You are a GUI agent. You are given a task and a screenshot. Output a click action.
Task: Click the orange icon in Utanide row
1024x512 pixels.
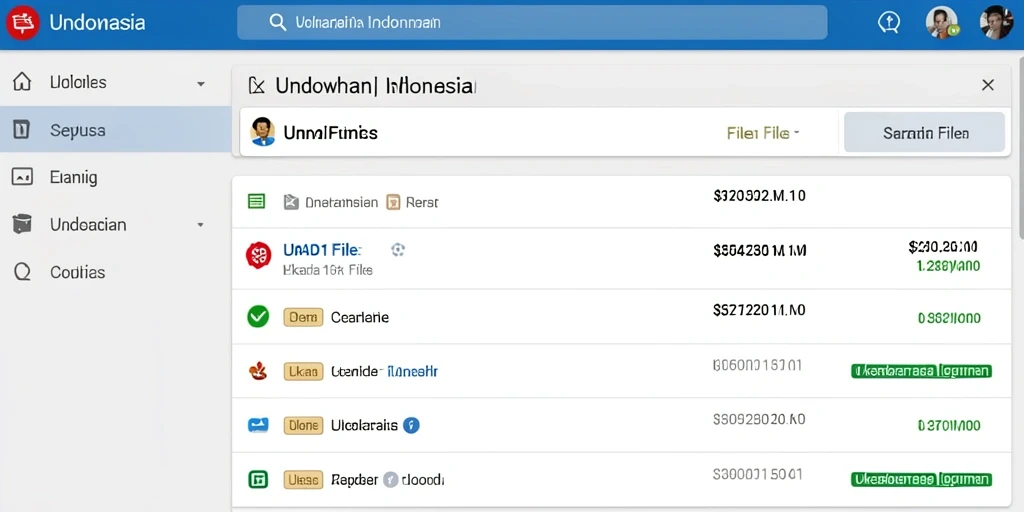[x=258, y=372]
